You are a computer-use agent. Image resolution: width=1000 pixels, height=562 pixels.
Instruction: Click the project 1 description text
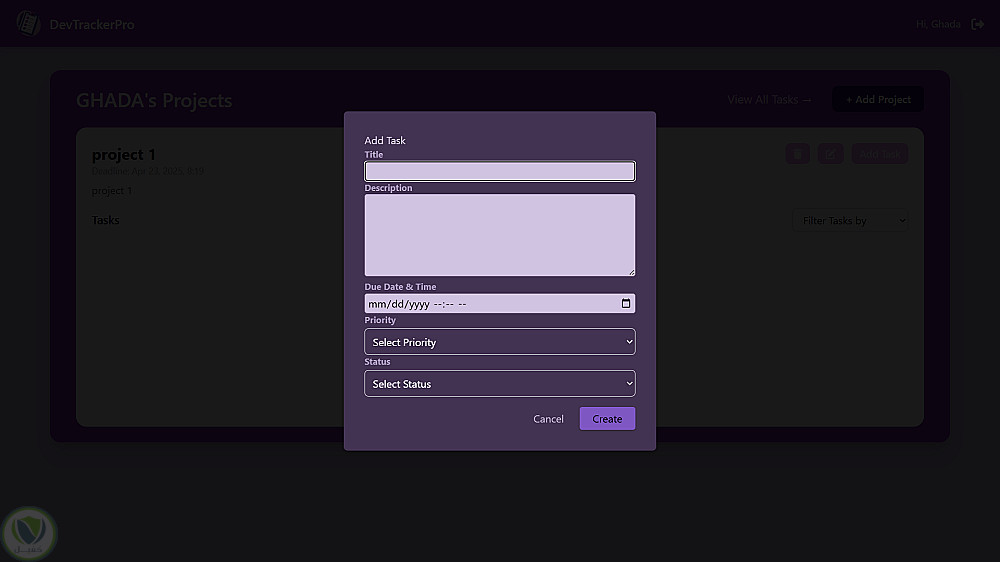(x=112, y=191)
